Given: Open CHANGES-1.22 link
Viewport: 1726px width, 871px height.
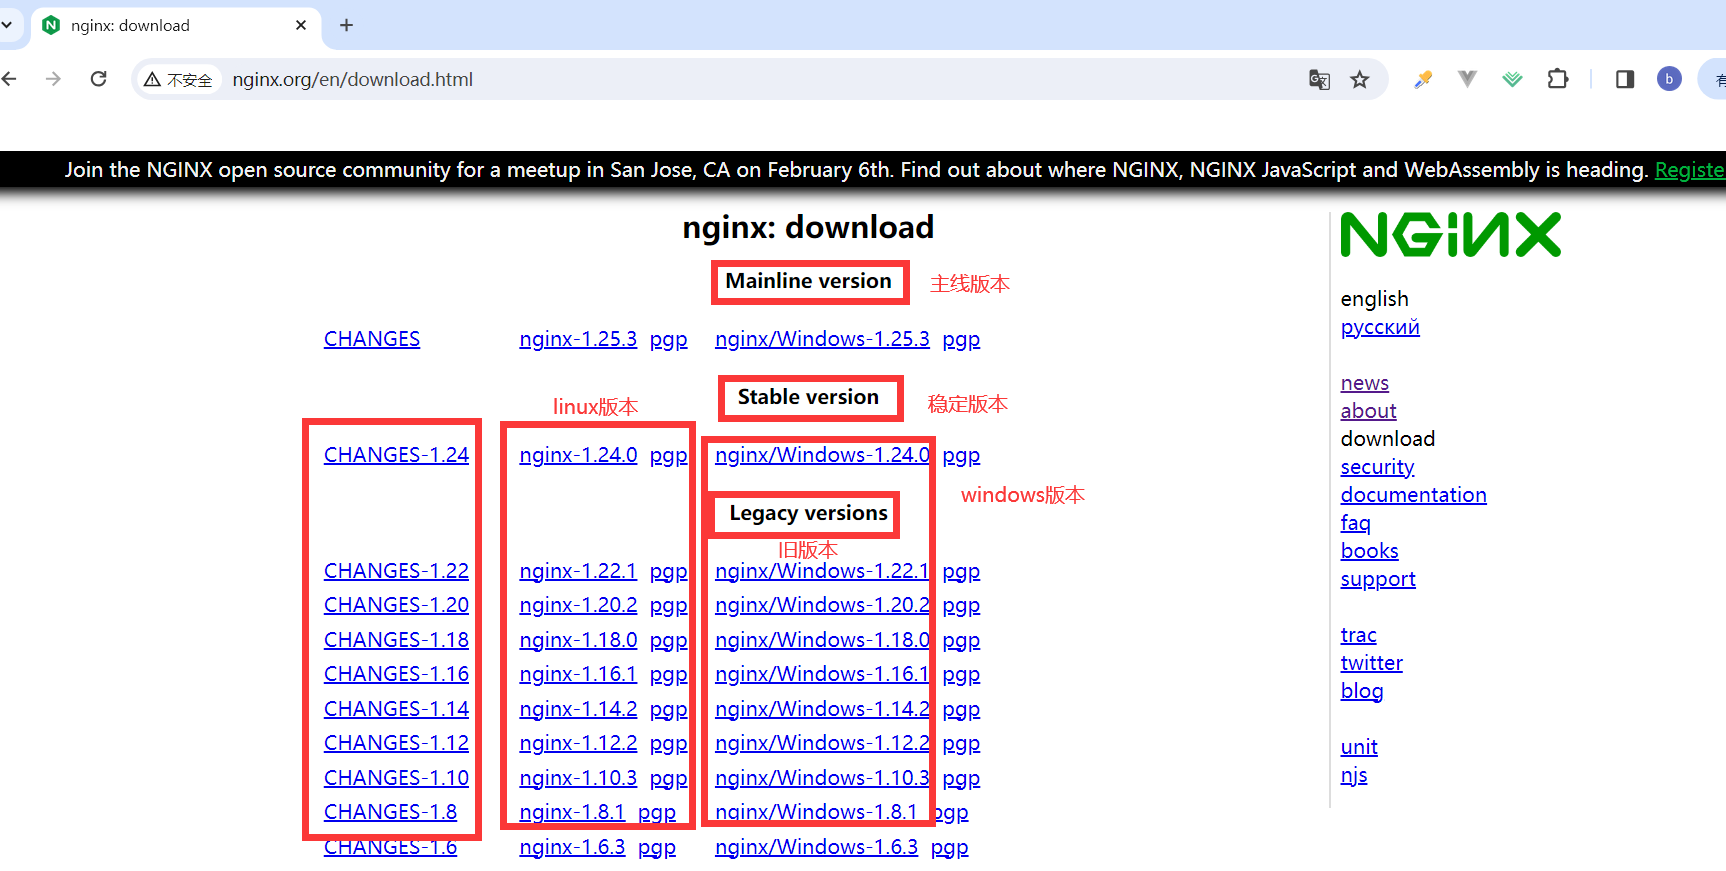Looking at the screenshot, I should coord(396,571).
